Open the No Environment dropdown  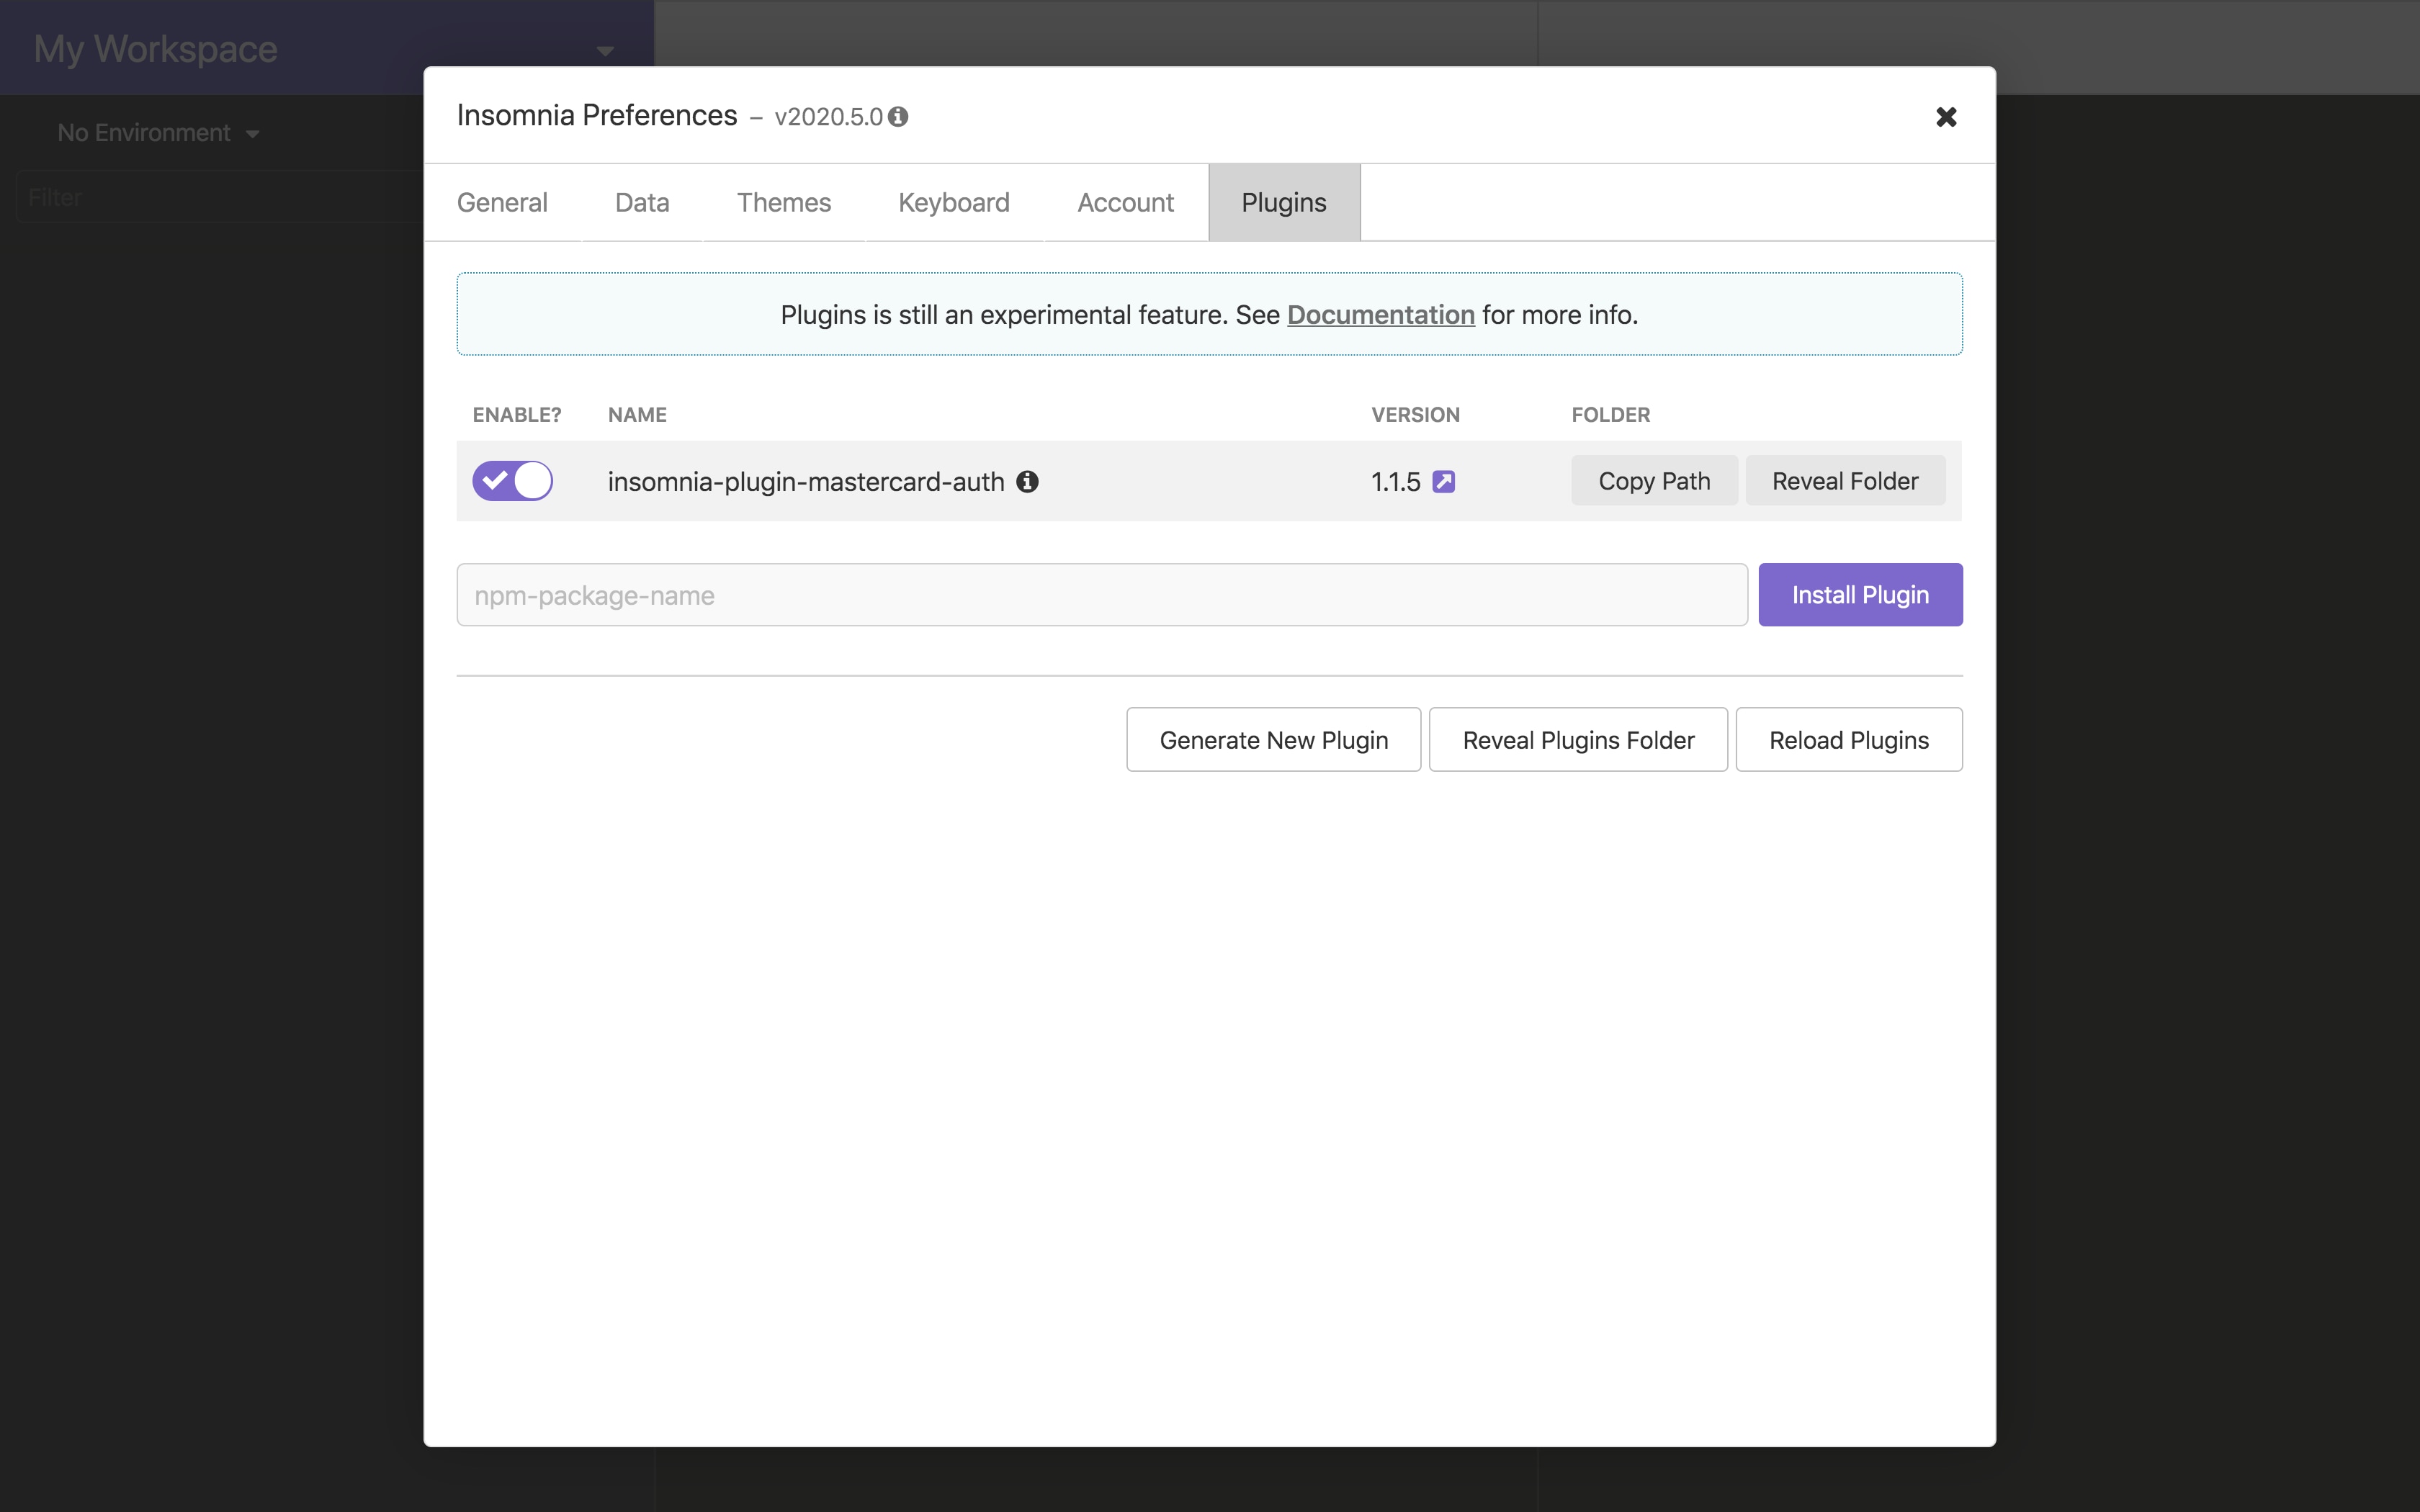[x=158, y=133]
